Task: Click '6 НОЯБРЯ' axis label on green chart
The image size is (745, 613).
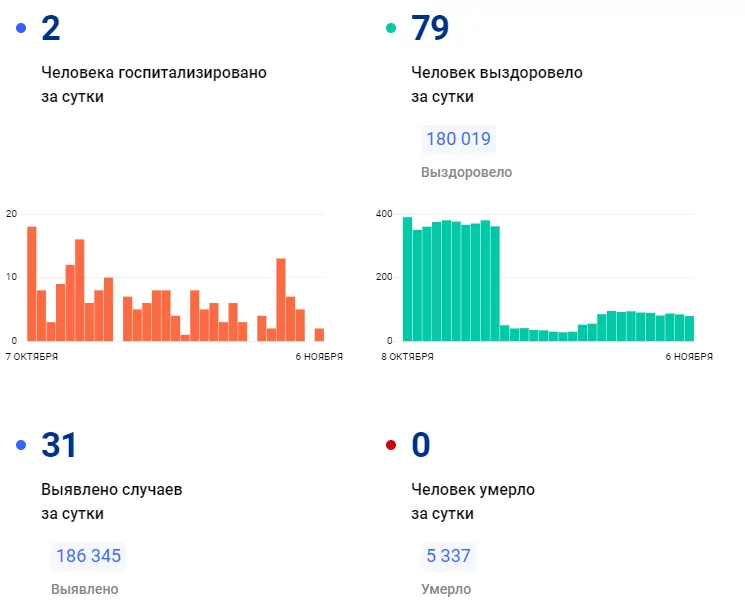Action: pyautogui.click(x=689, y=357)
